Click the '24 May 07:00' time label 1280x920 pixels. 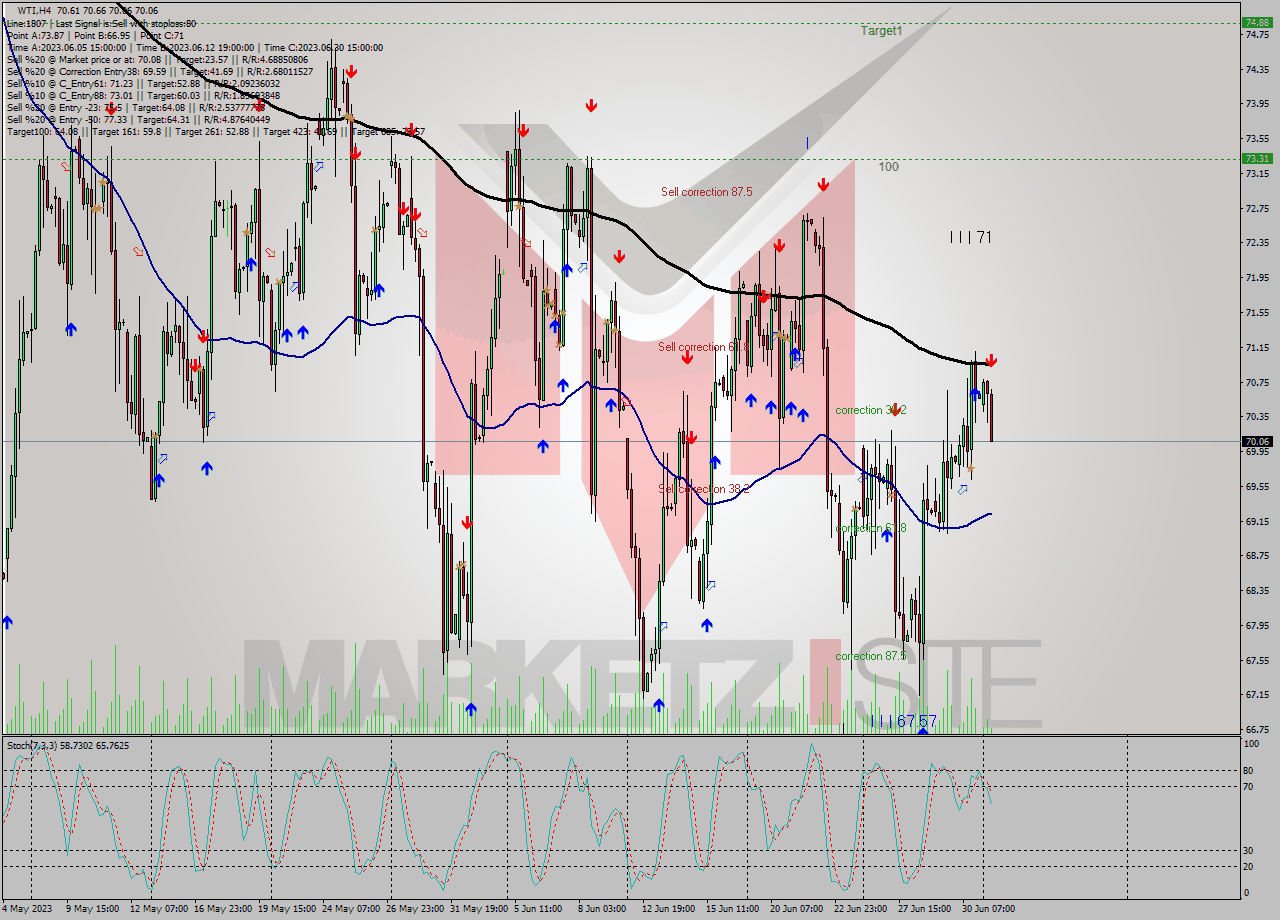(351, 909)
